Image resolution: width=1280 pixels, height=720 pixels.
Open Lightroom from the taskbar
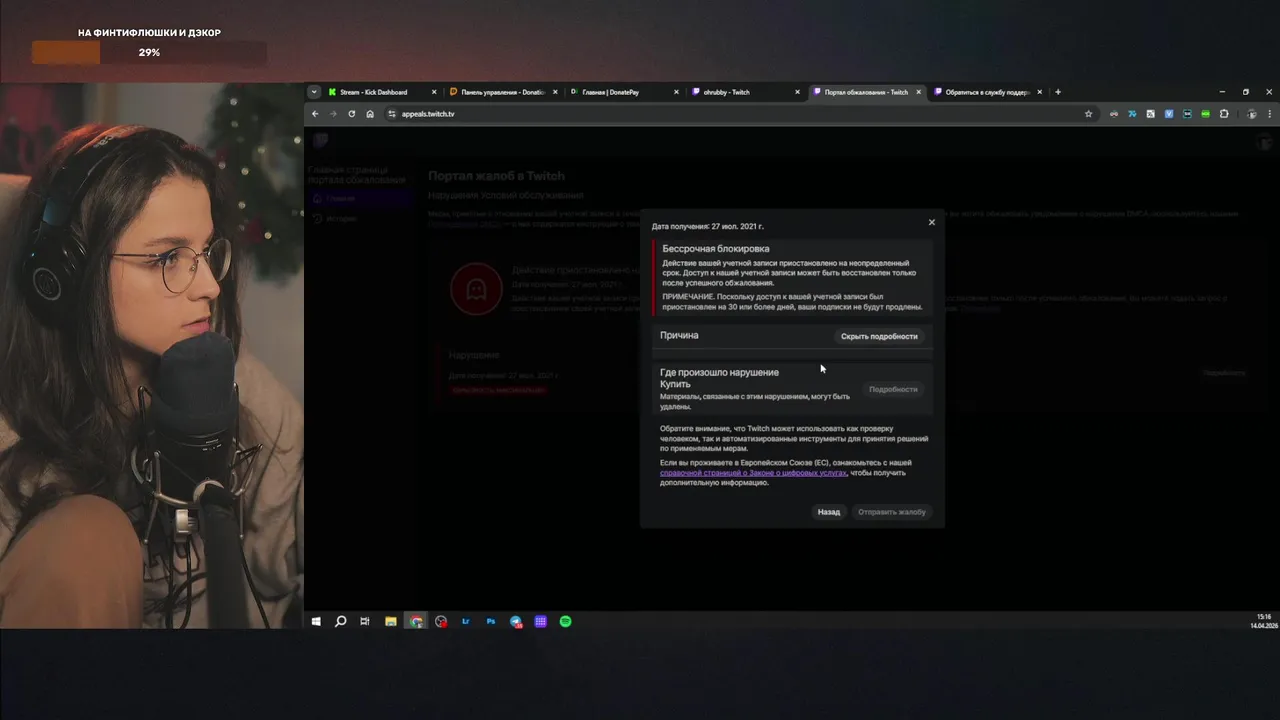[x=466, y=621]
